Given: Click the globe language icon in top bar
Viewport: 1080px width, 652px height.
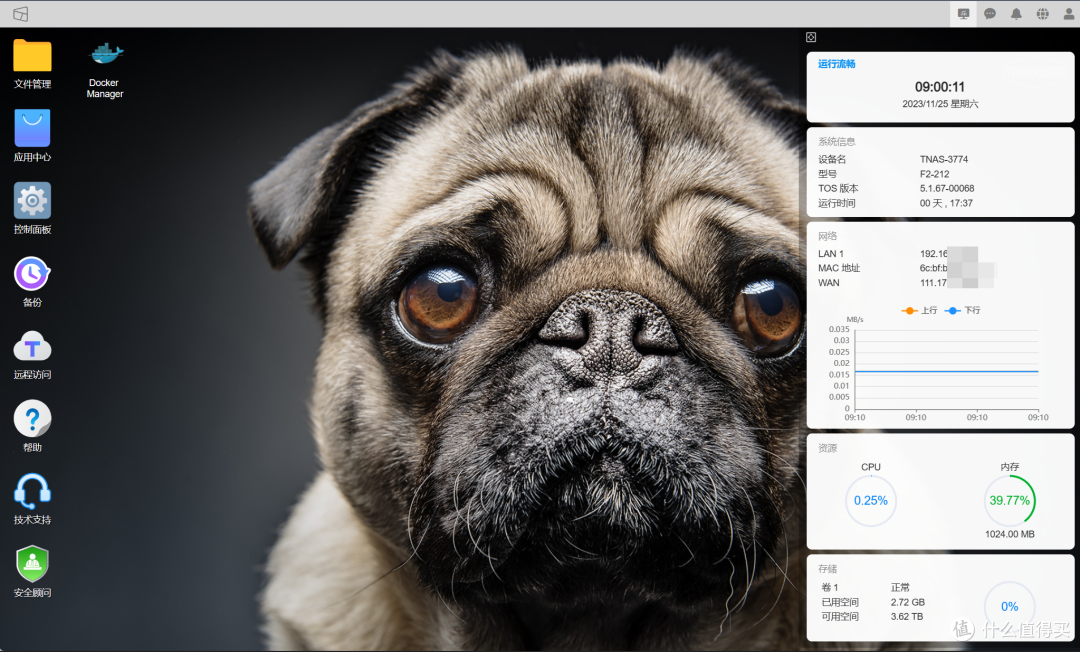Looking at the screenshot, I should pos(1042,14).
